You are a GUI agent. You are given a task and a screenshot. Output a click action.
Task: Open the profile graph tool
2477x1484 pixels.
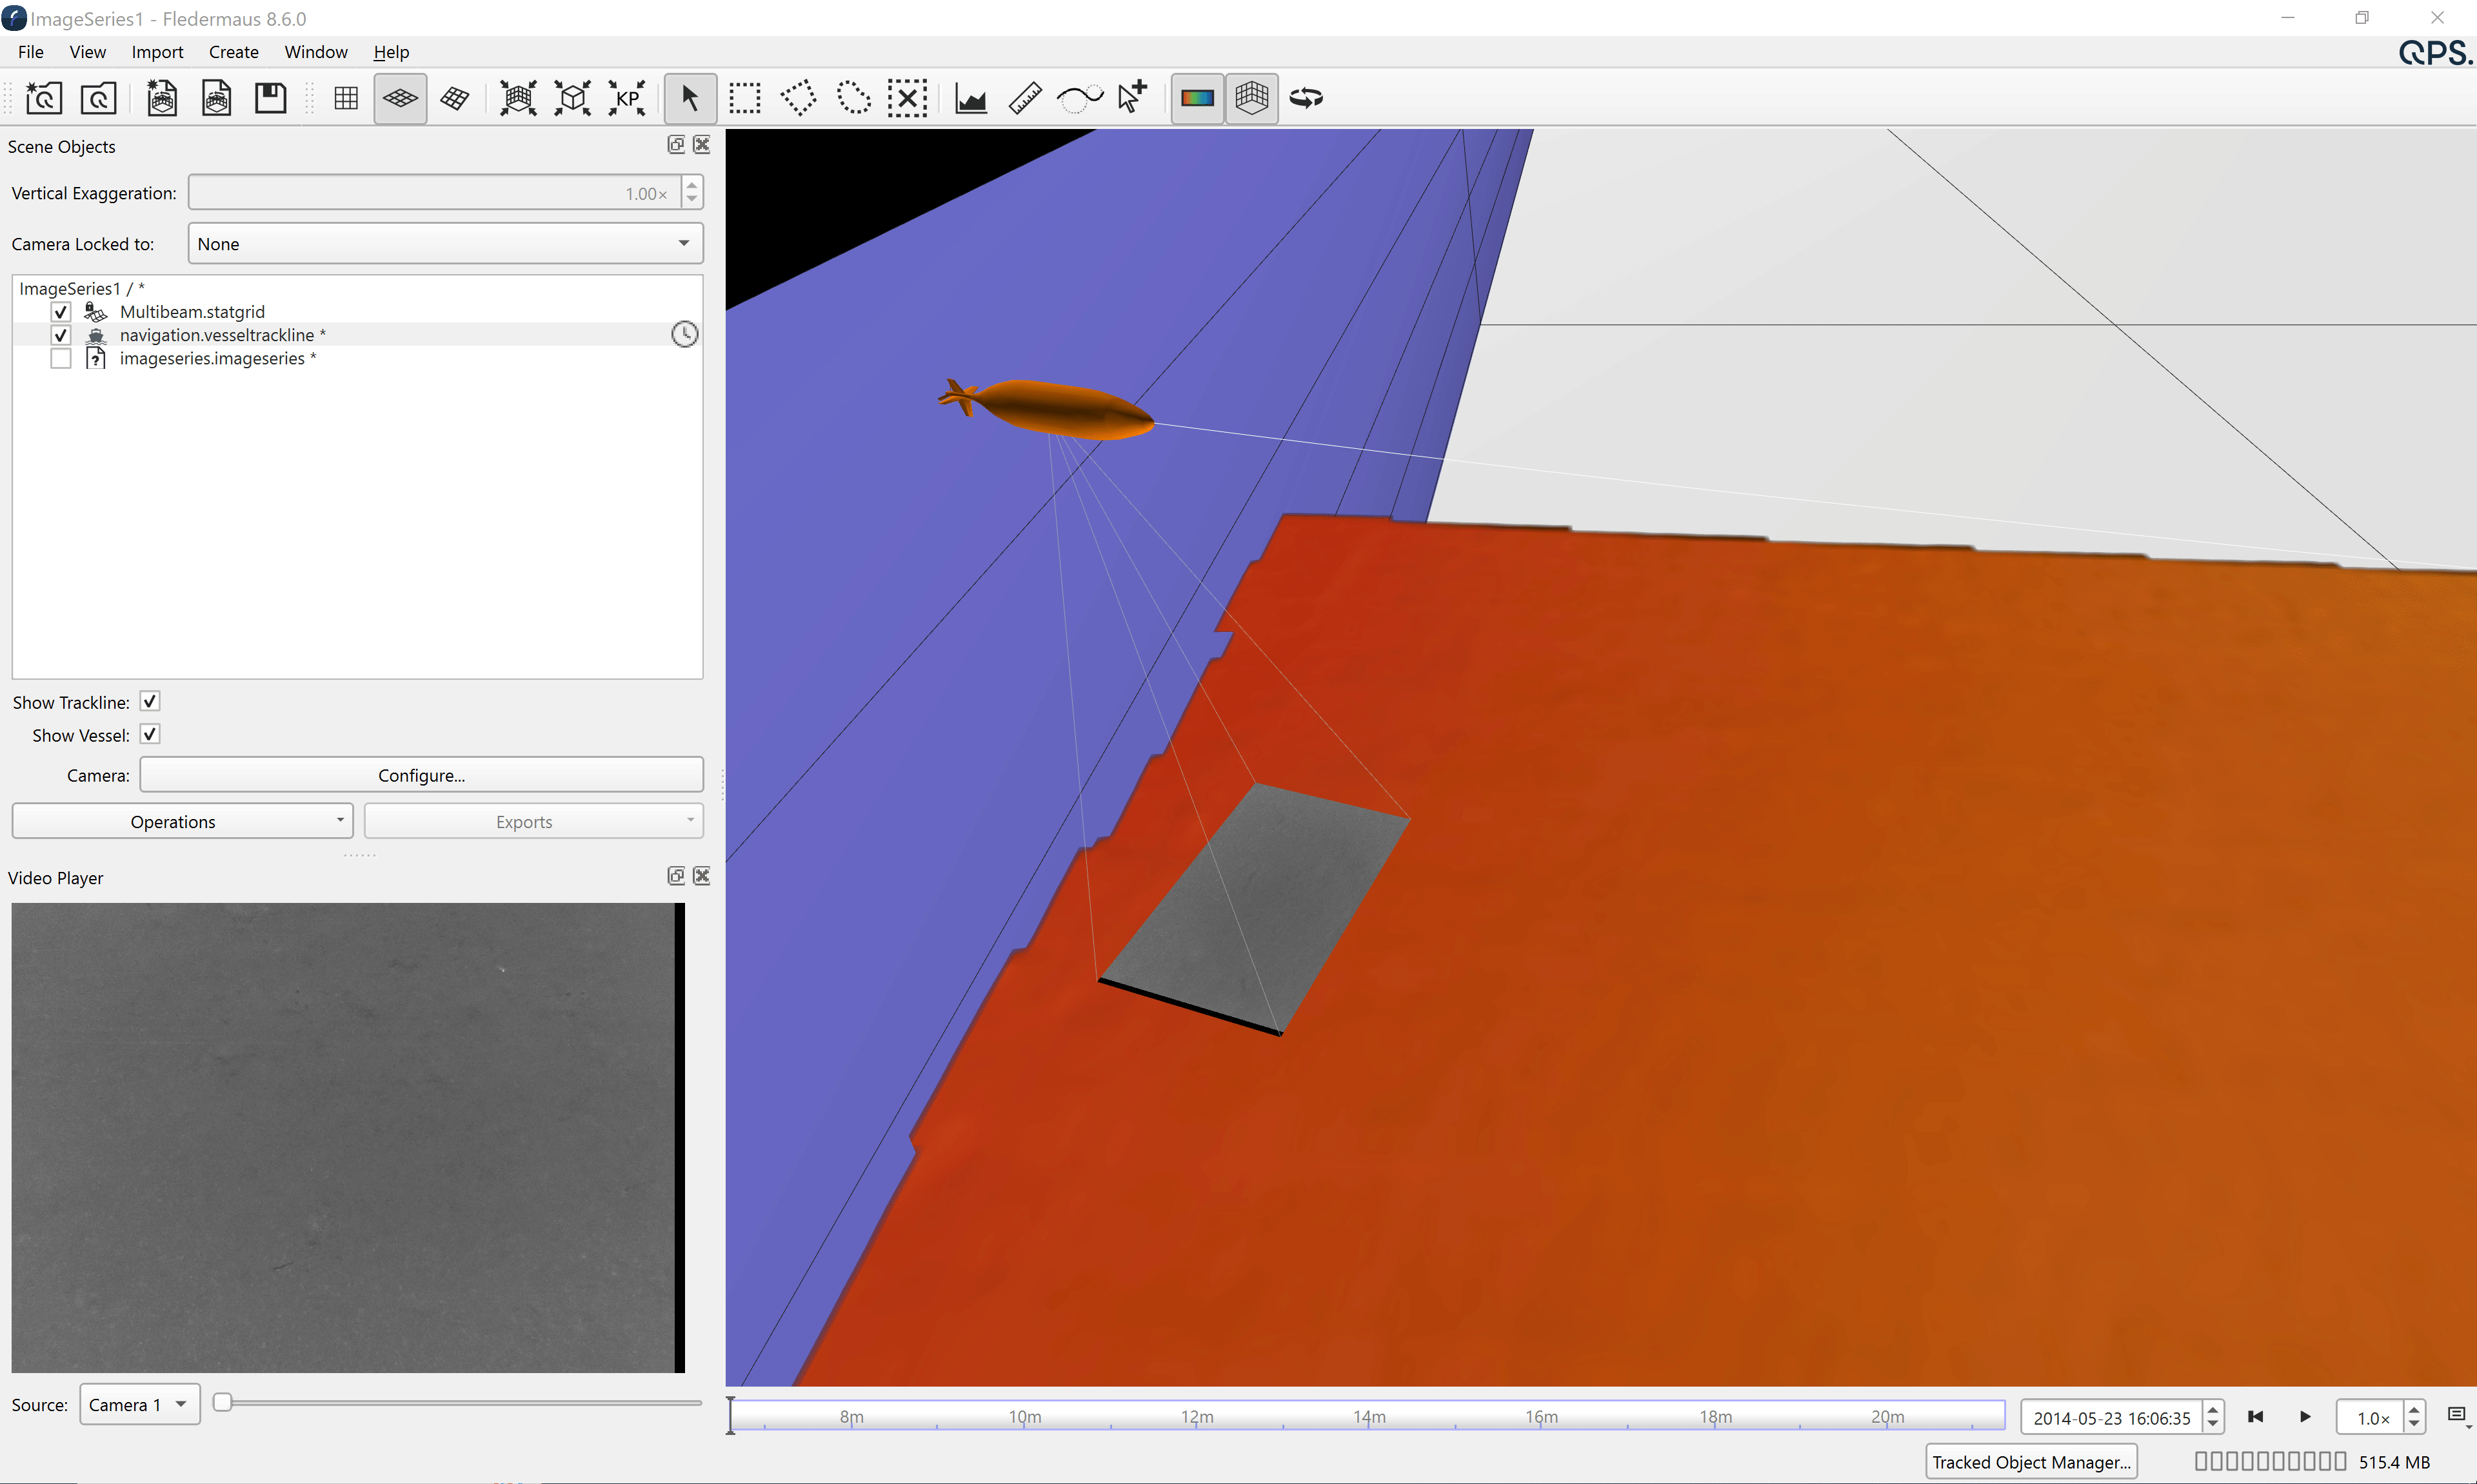(970, 98)
